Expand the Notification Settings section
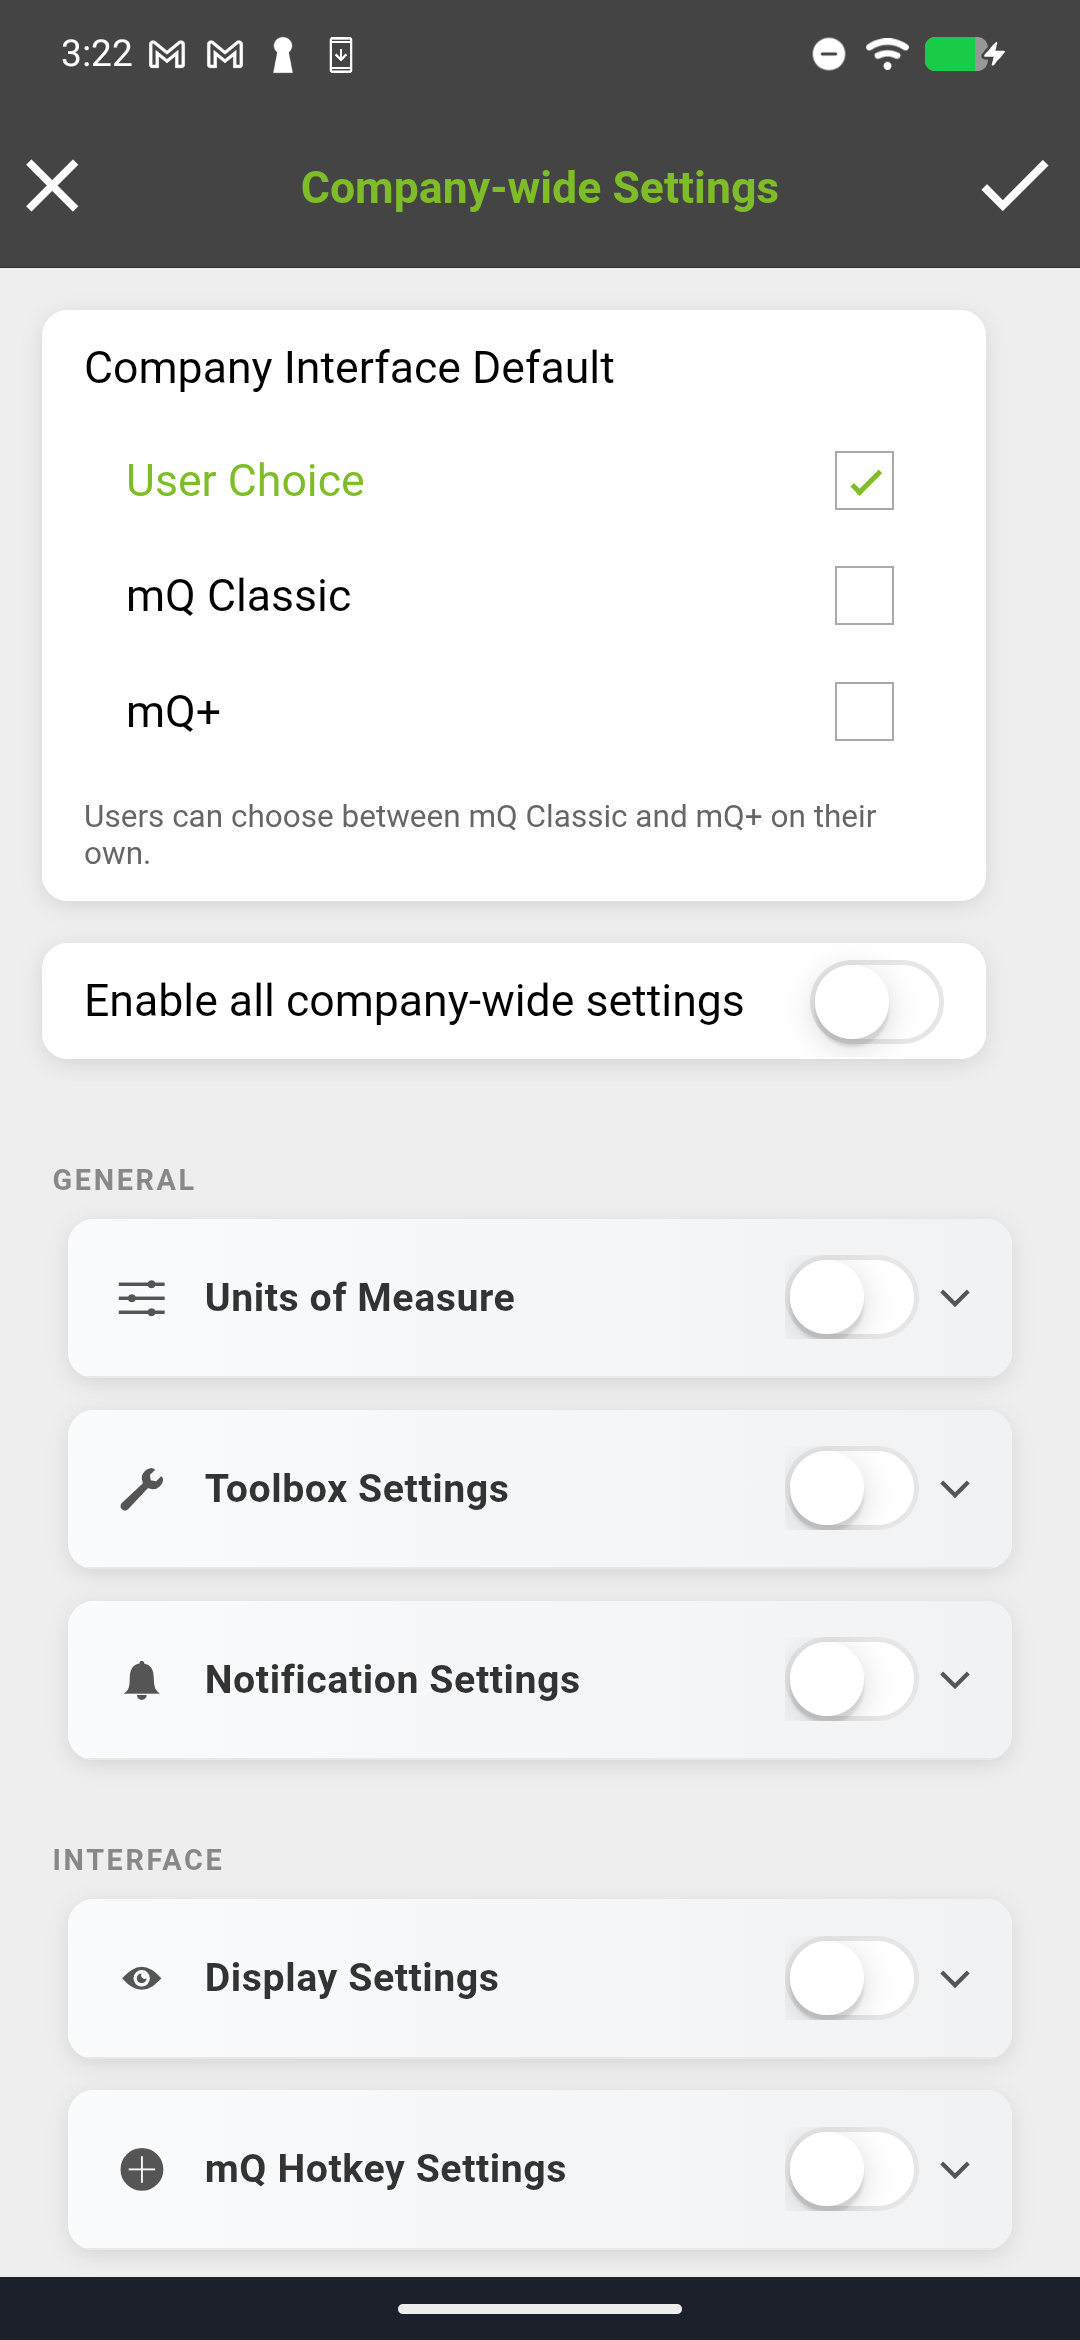Viewport: 1080px width, 2340px height. (954, 1679)
